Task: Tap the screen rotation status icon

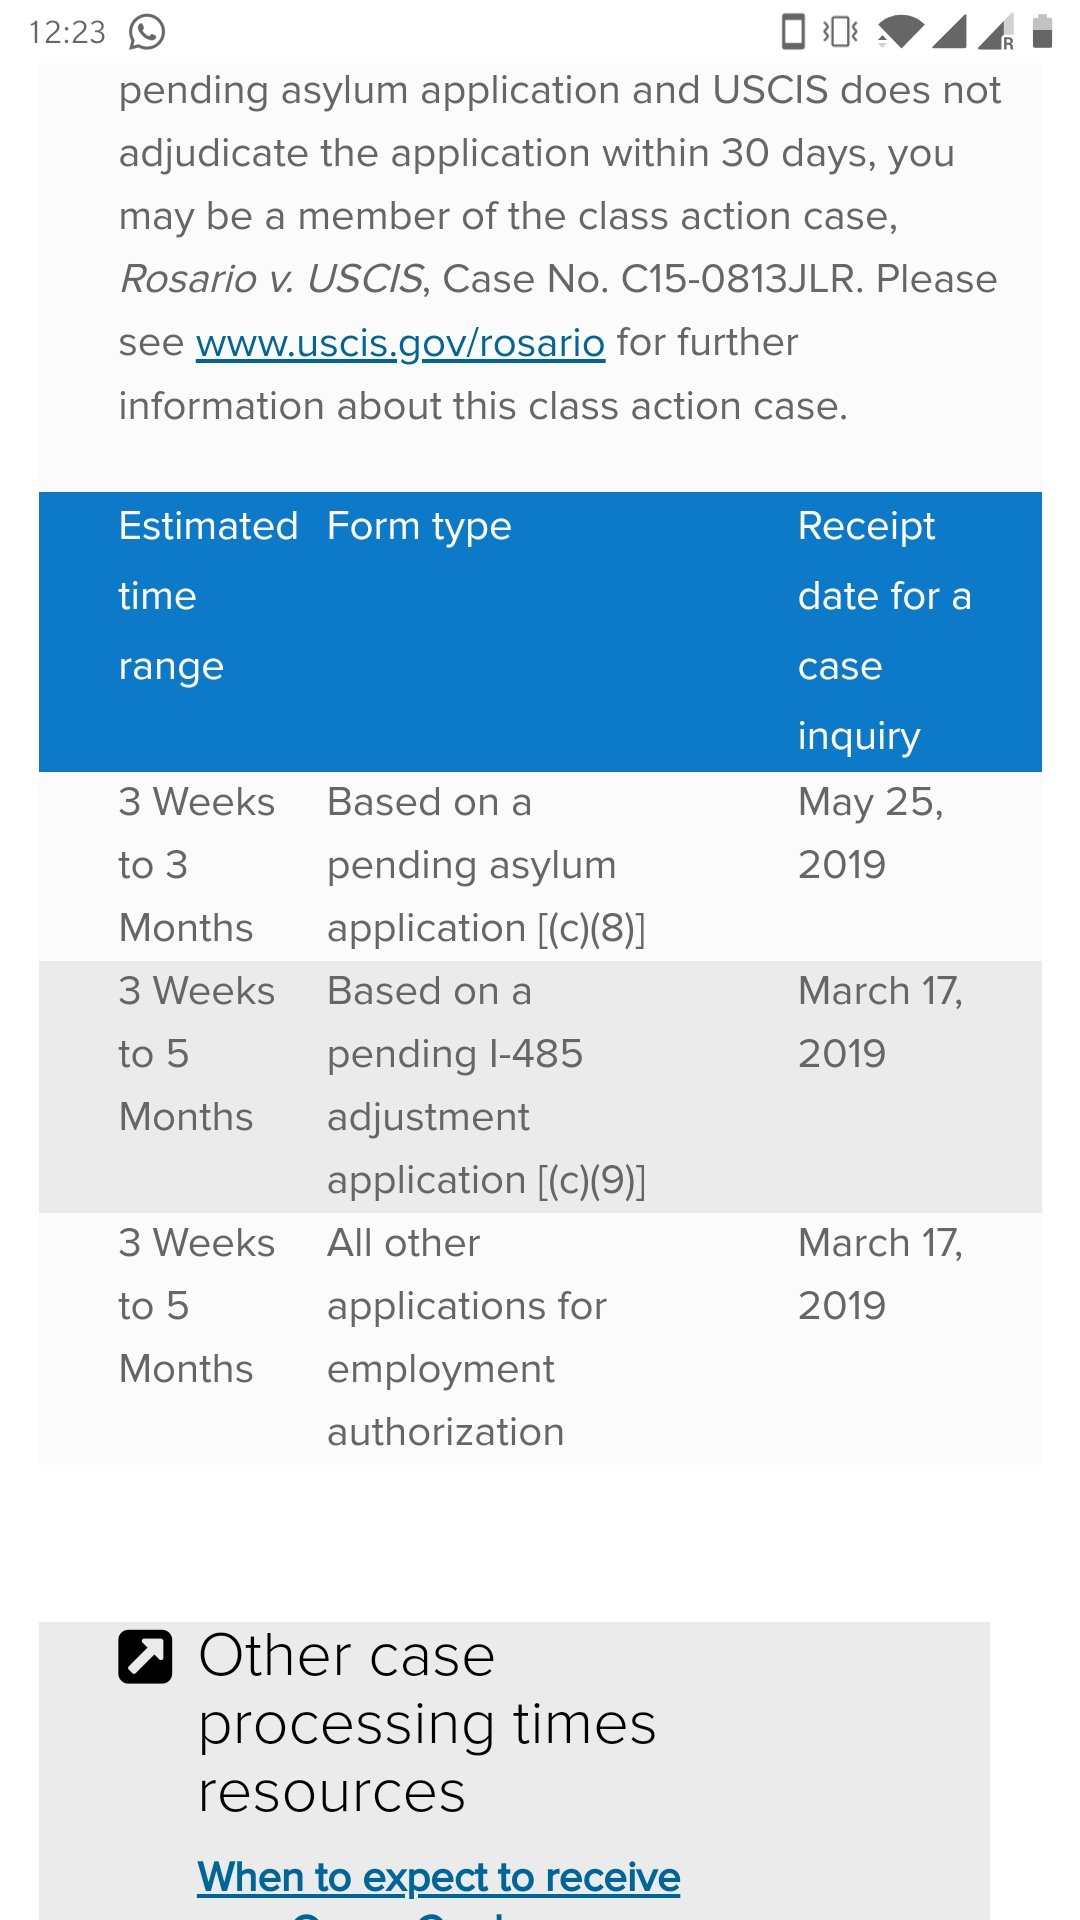Action: tap(793, 32)
